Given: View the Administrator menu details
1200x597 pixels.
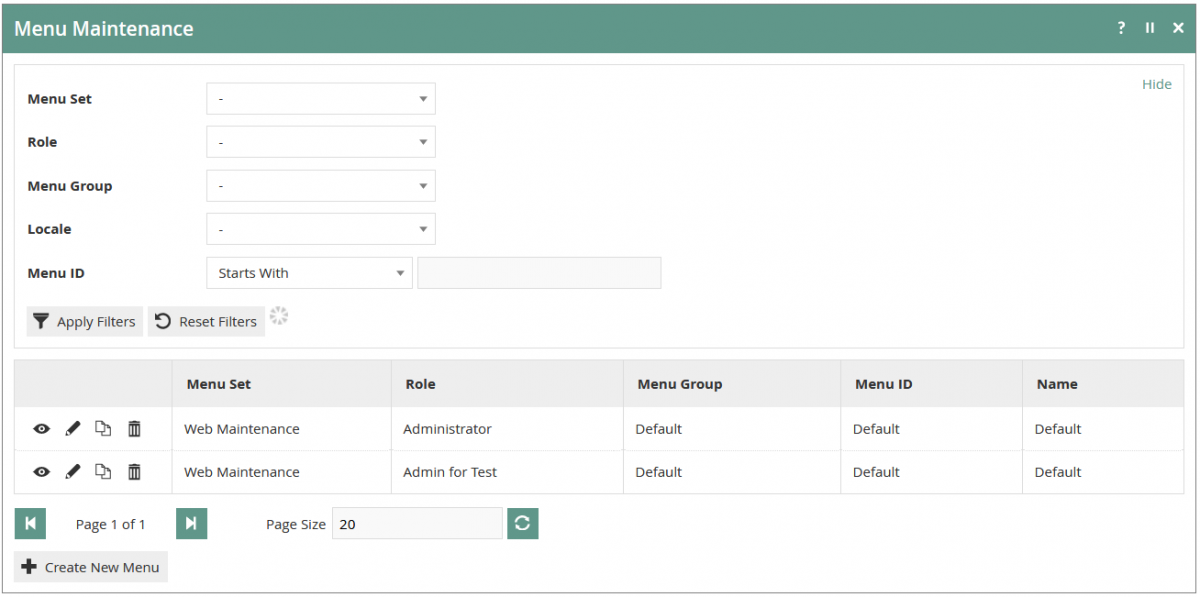Looking at the screenshot, I should pyautogui.click(x=41, y=428).
